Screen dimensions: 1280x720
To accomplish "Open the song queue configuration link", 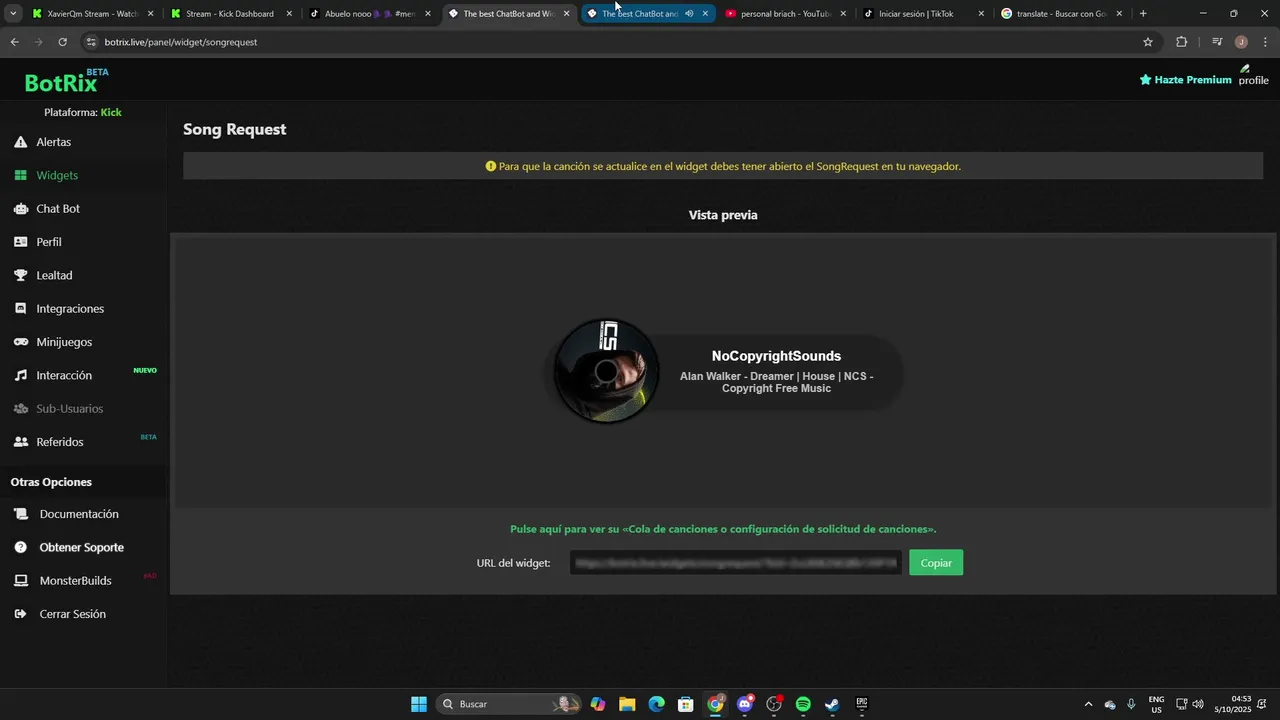I will (723, 529).
